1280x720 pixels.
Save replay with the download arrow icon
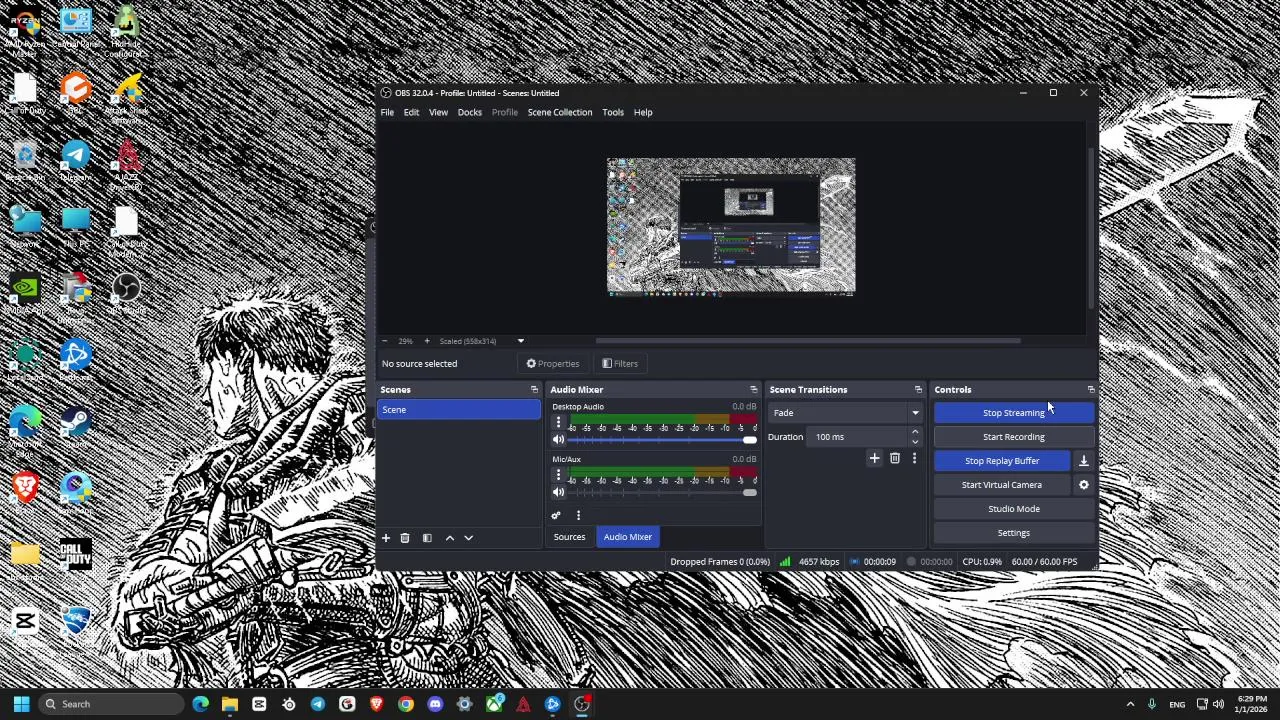tap(1083, 461)
